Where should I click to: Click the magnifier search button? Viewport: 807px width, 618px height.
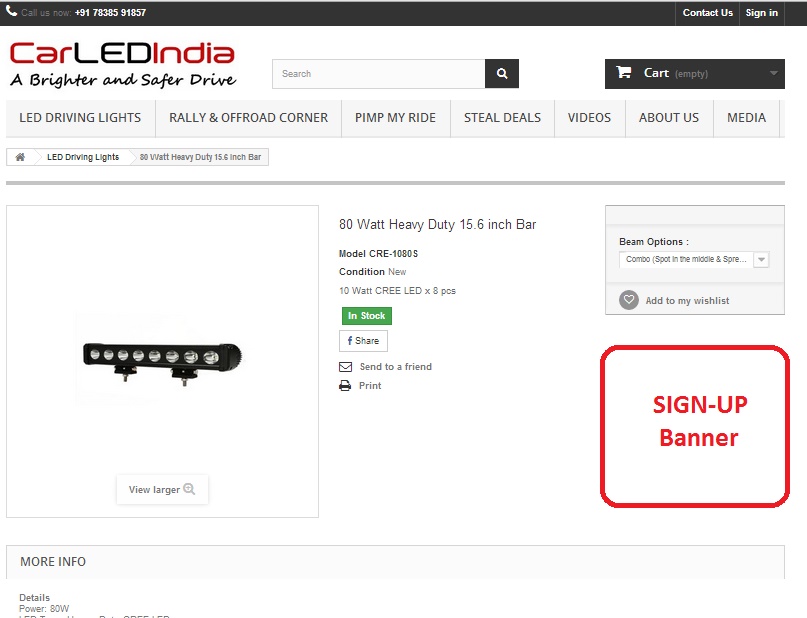(502, 74)
